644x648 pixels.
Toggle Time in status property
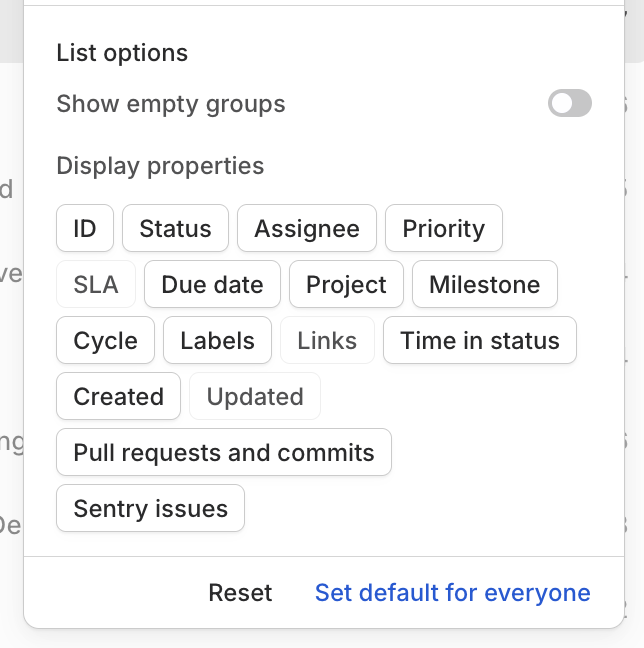tap(480, 341)
